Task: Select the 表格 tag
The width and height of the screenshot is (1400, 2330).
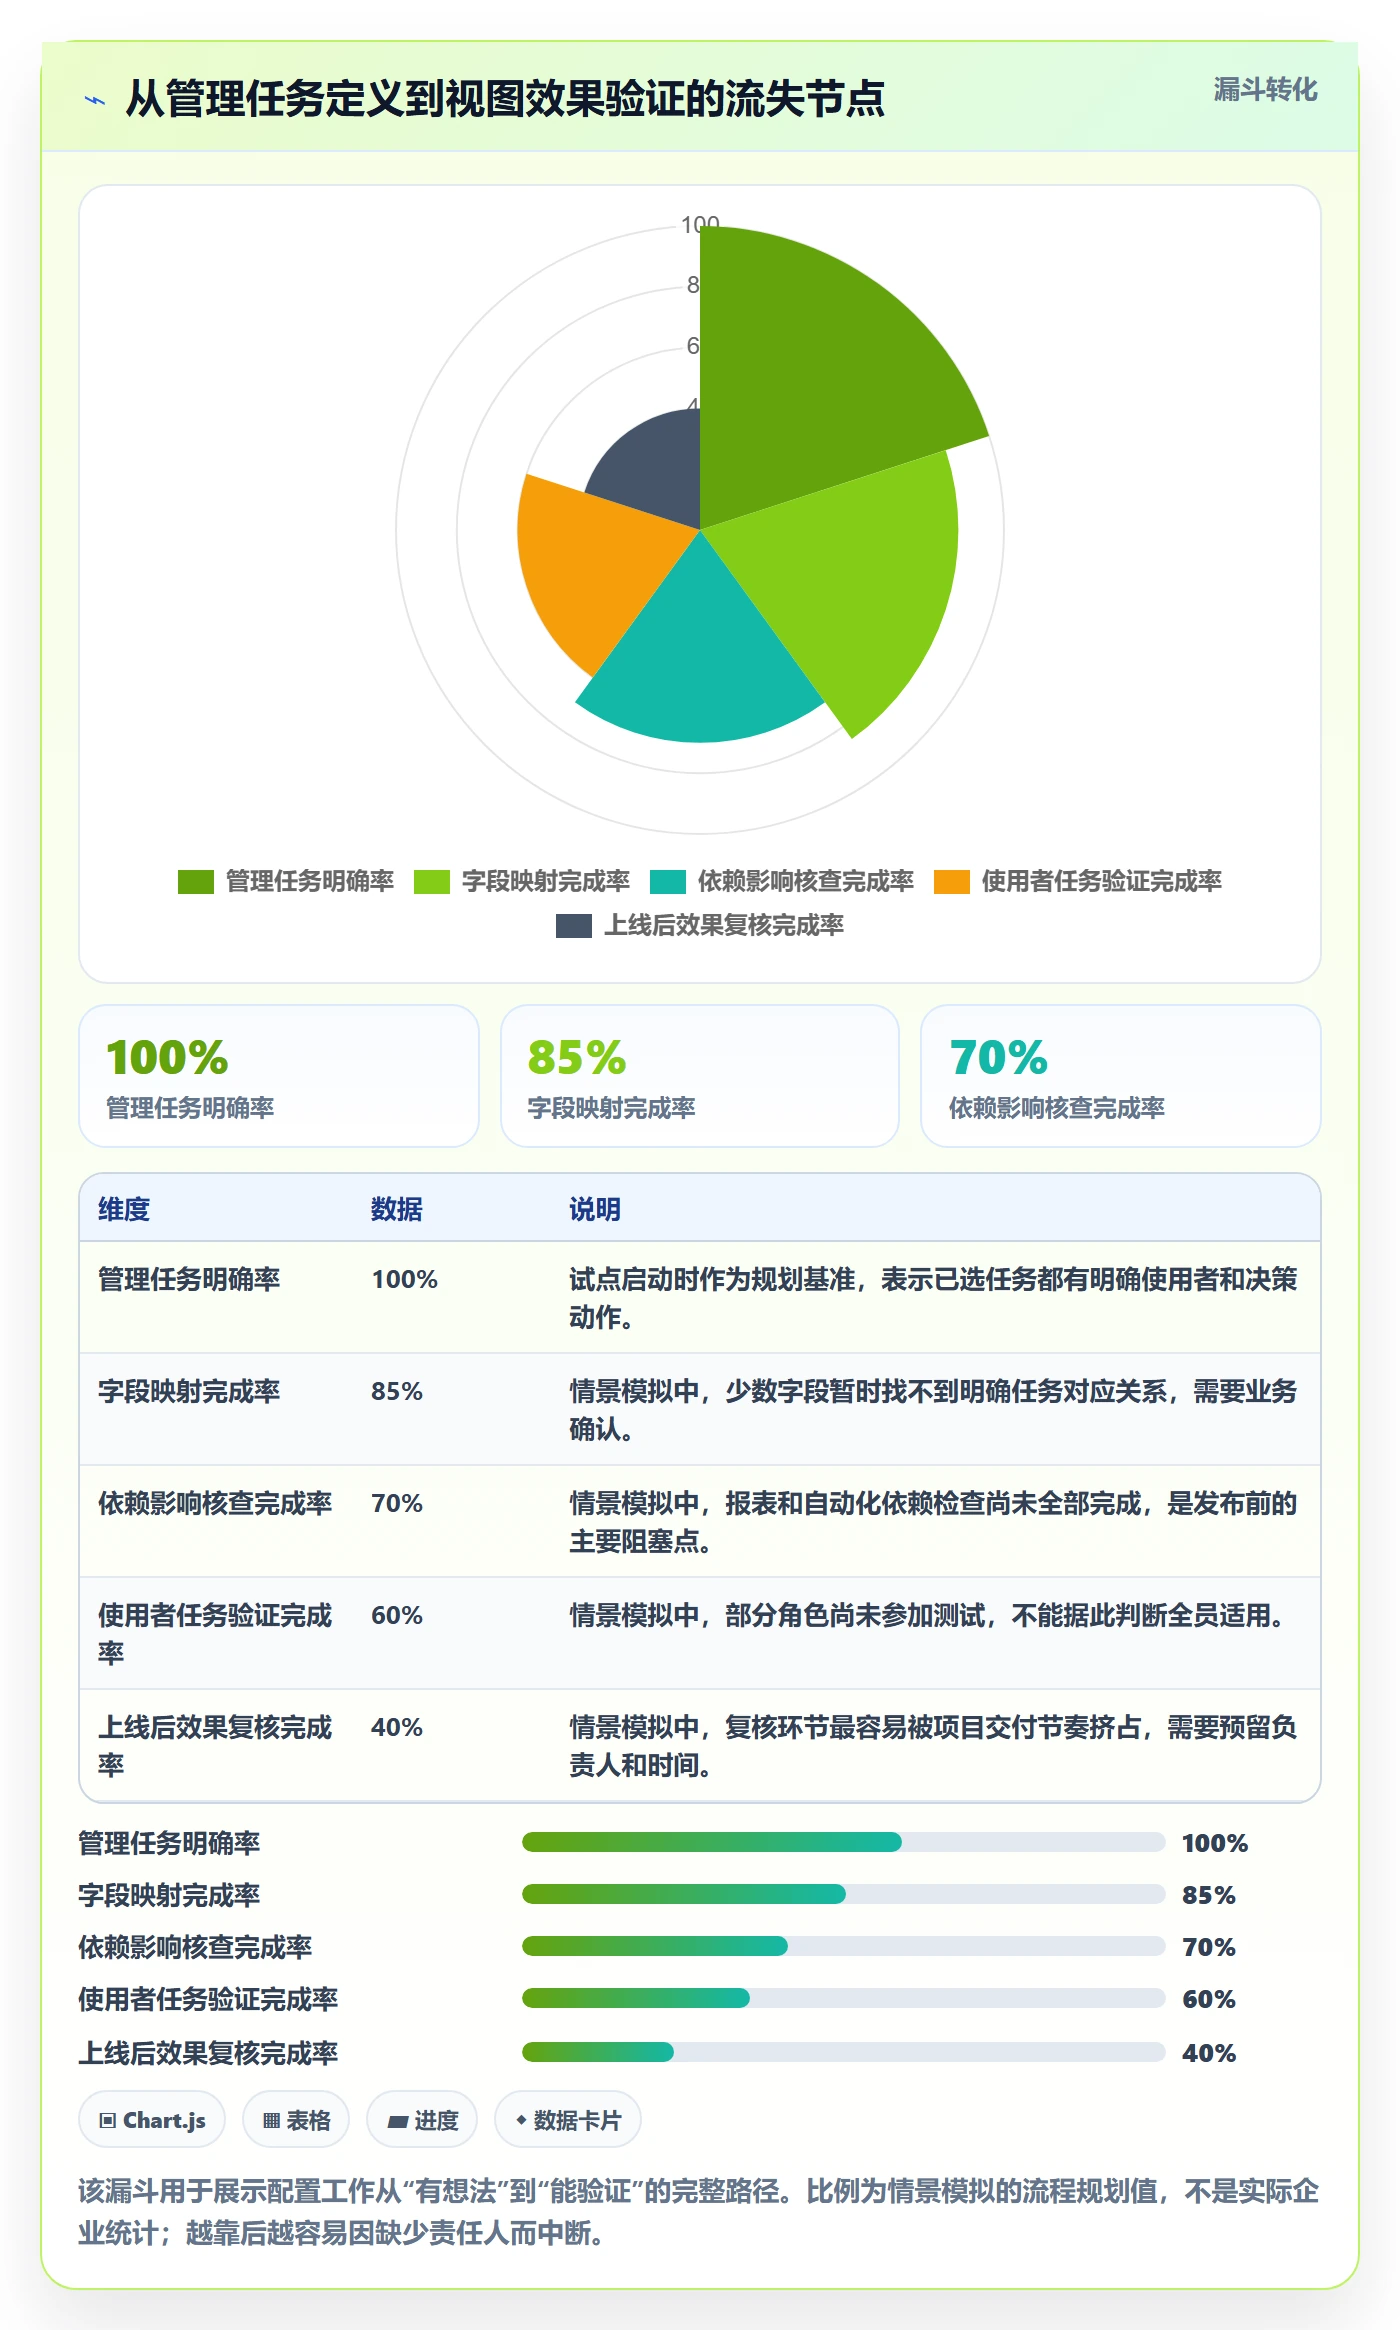Action: (296, 2120)
